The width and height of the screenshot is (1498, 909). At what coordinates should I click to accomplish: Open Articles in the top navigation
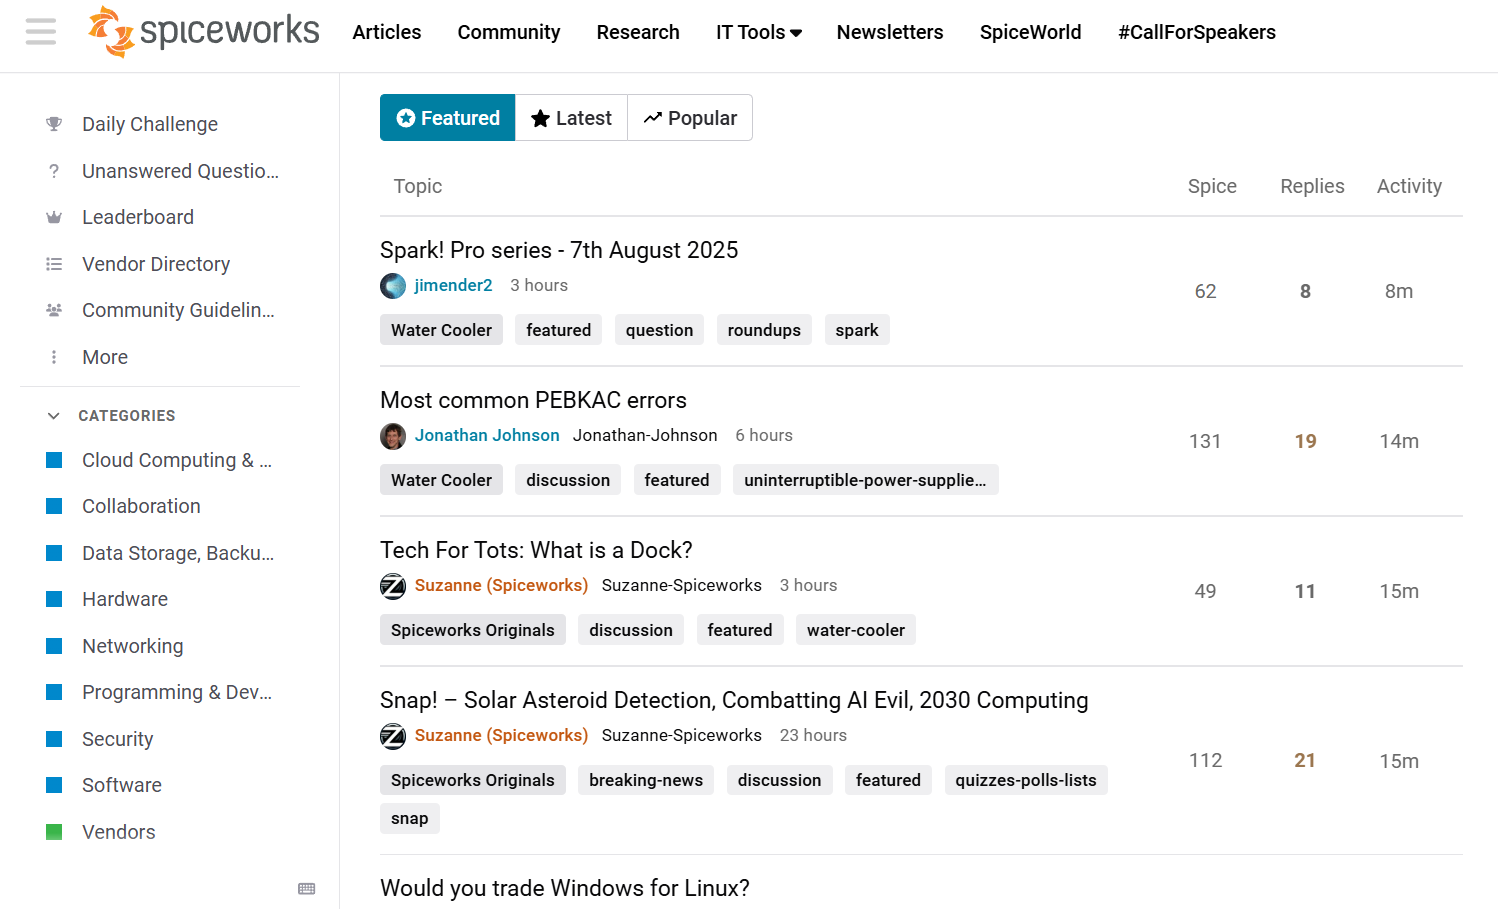click(x=387, y=32)
